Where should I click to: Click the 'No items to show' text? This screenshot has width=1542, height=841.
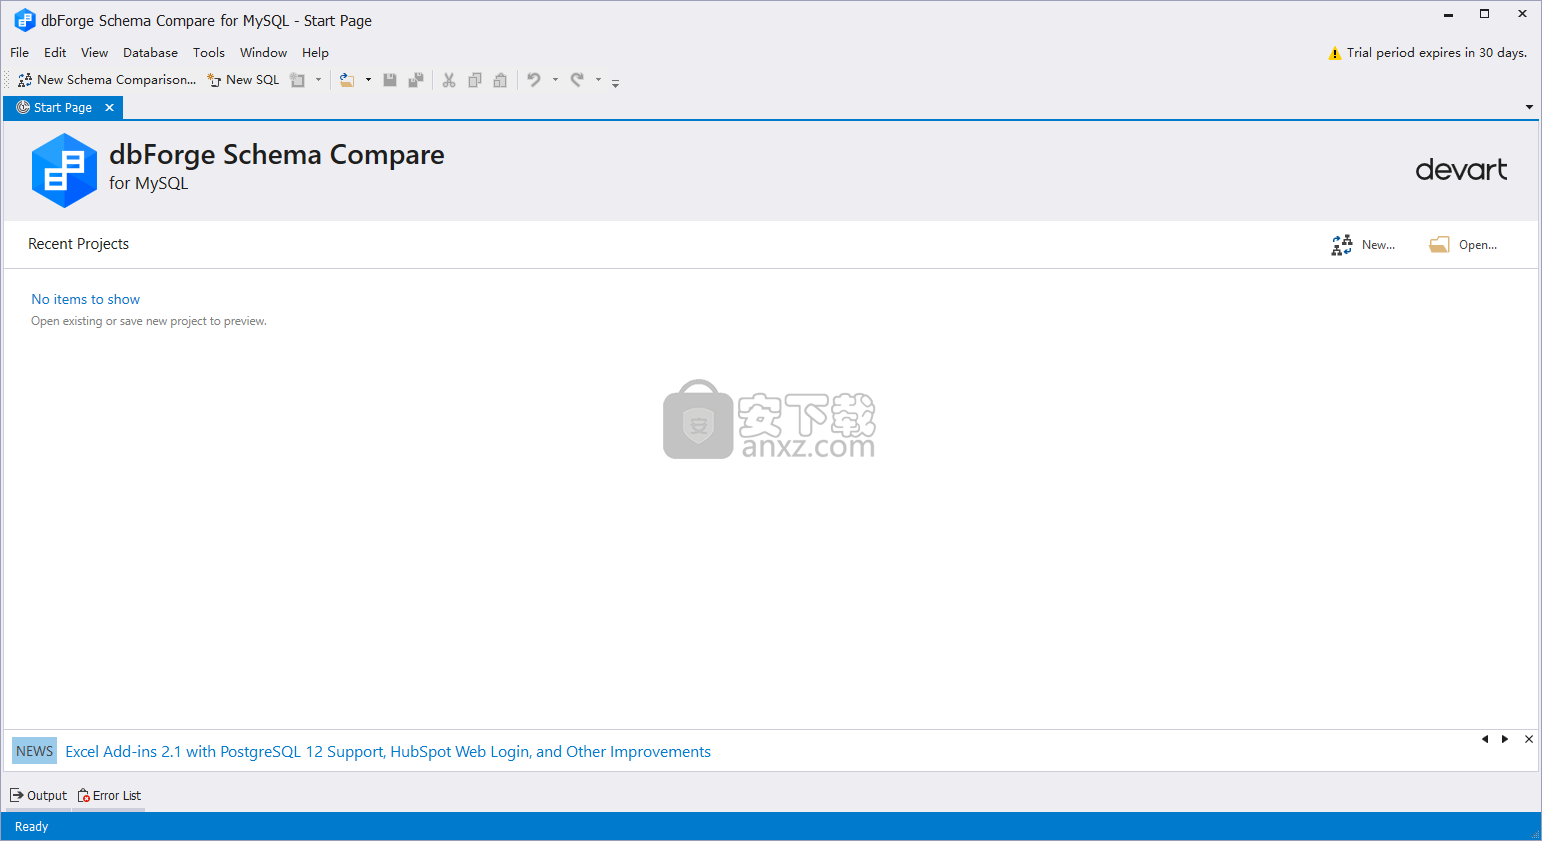85,299
